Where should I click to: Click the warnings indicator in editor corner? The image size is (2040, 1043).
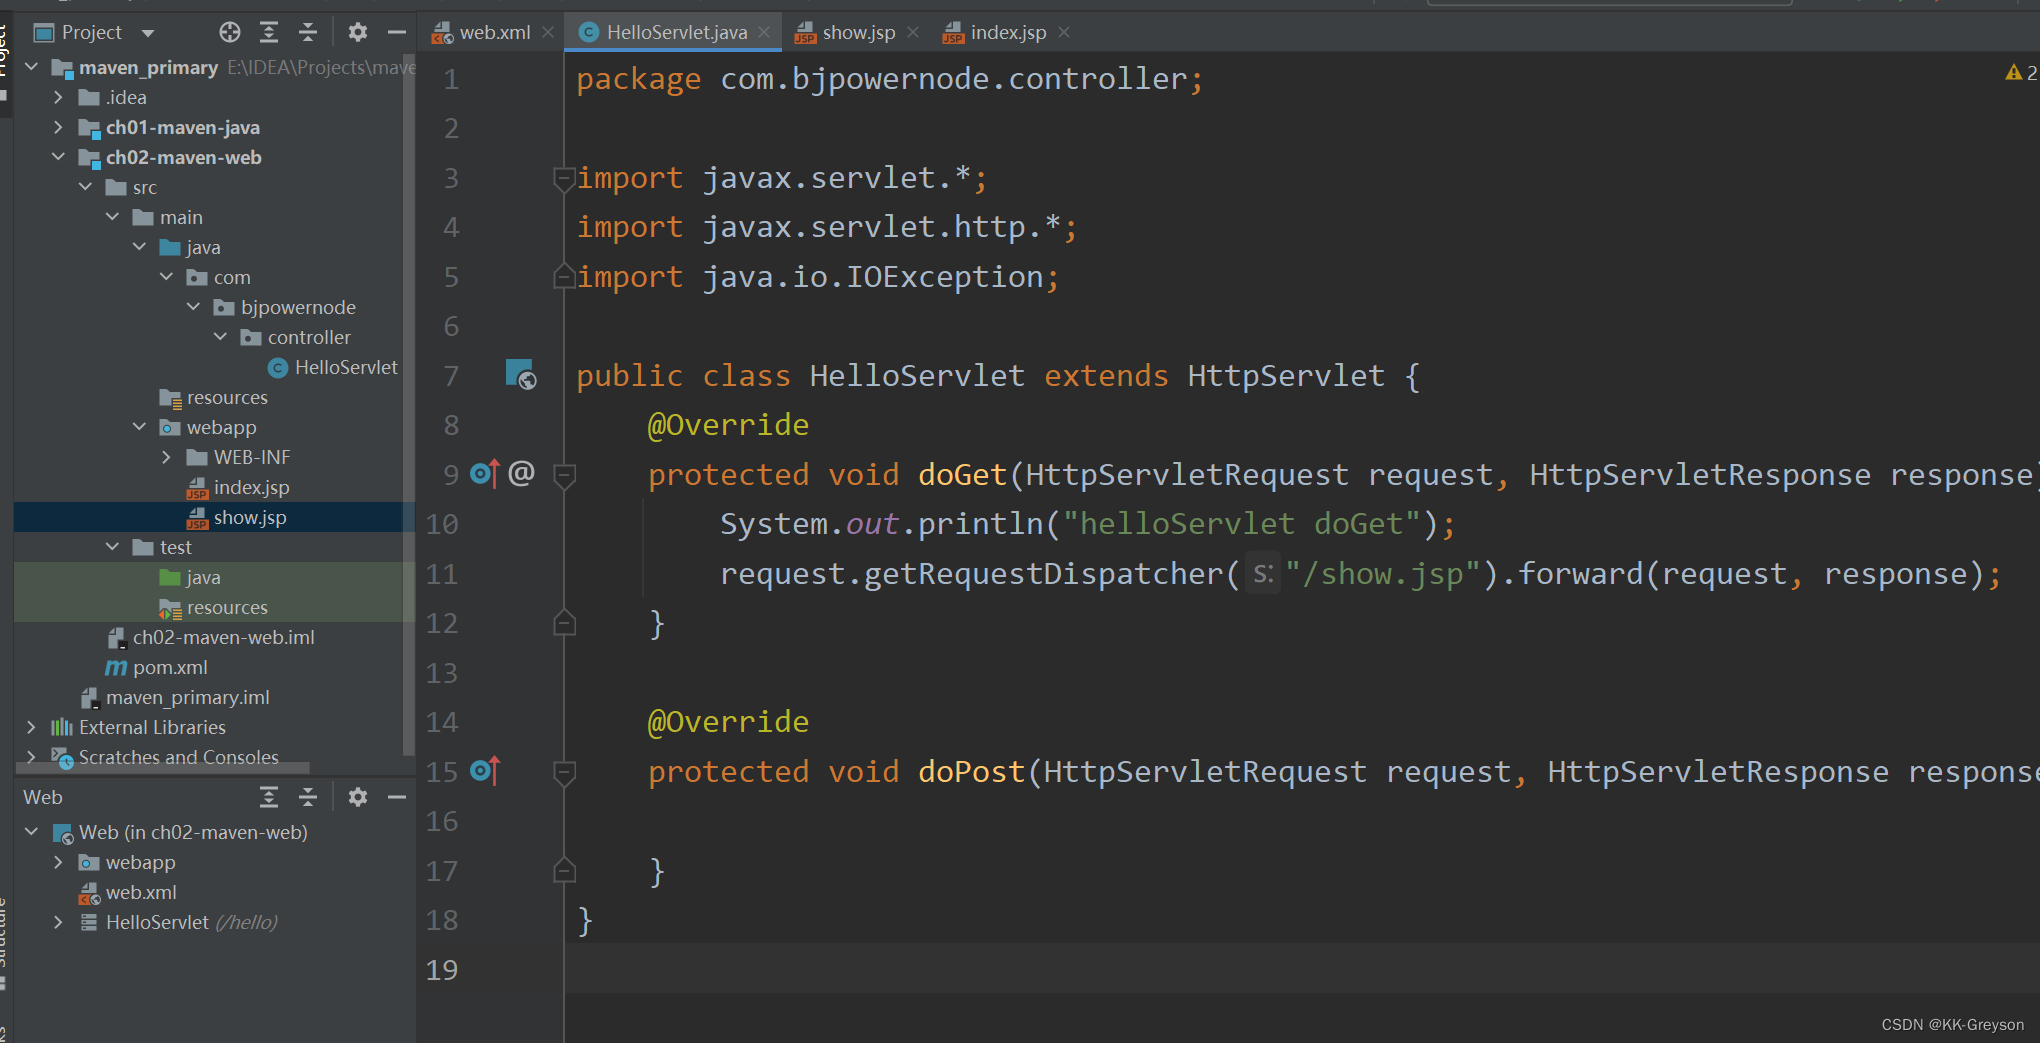point(2021,73)
